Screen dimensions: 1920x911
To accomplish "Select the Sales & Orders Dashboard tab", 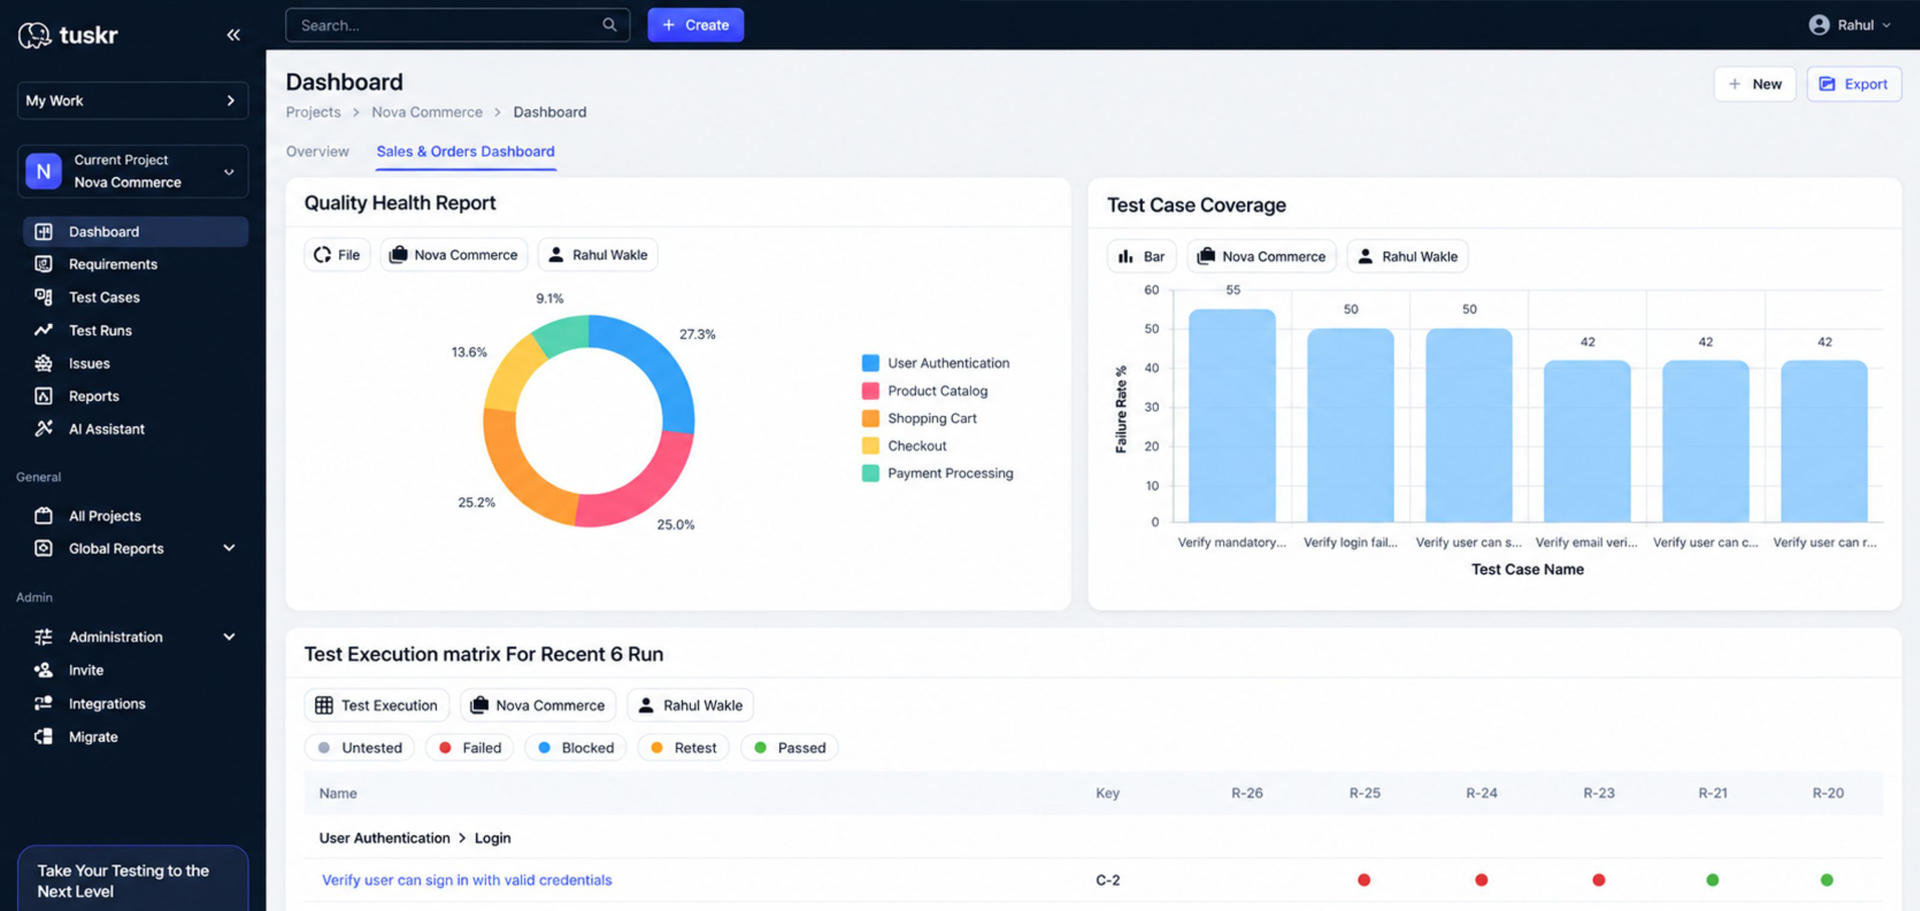I will pos(465,151).
